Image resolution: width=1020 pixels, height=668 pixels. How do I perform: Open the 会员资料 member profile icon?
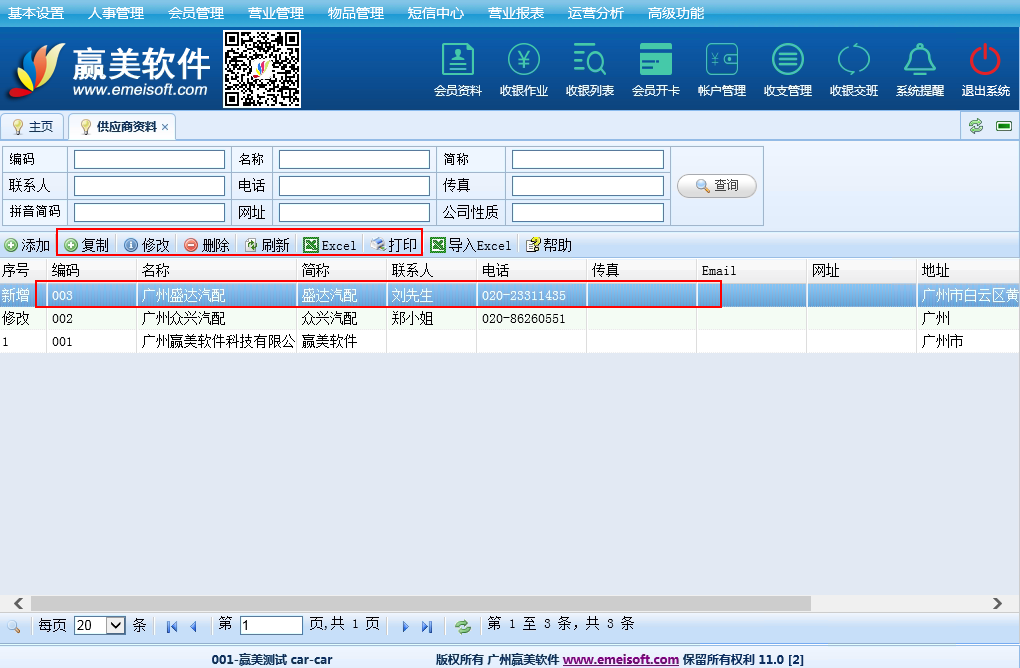tap(457, 62)
